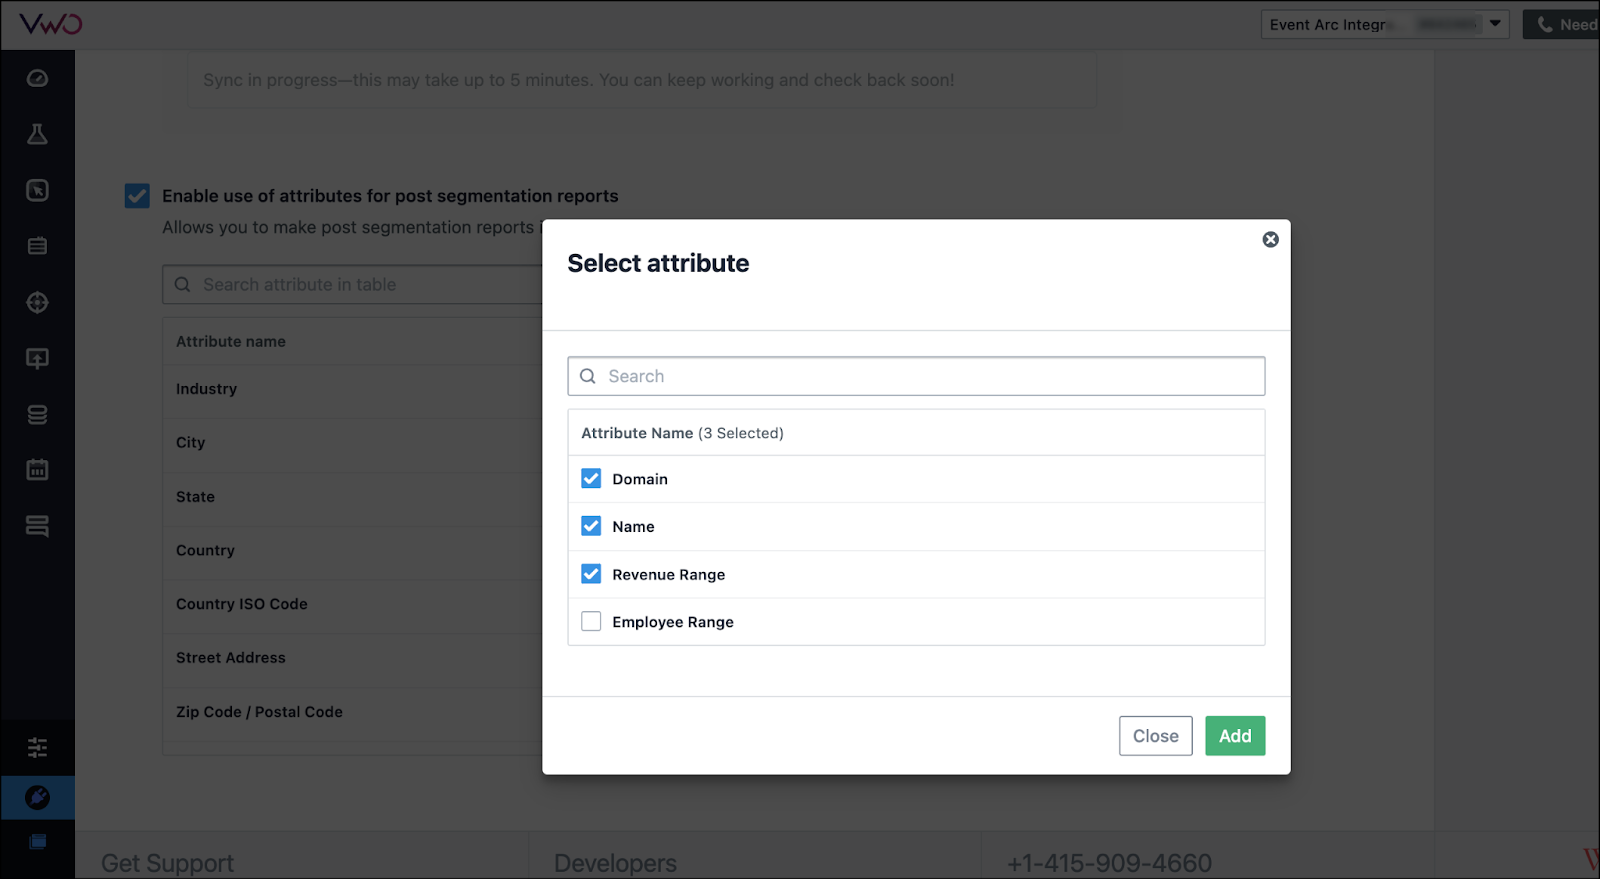Open the sliders settings icon in sidebar
This screenshot has height=879, width=1600.
coord(37,747)
